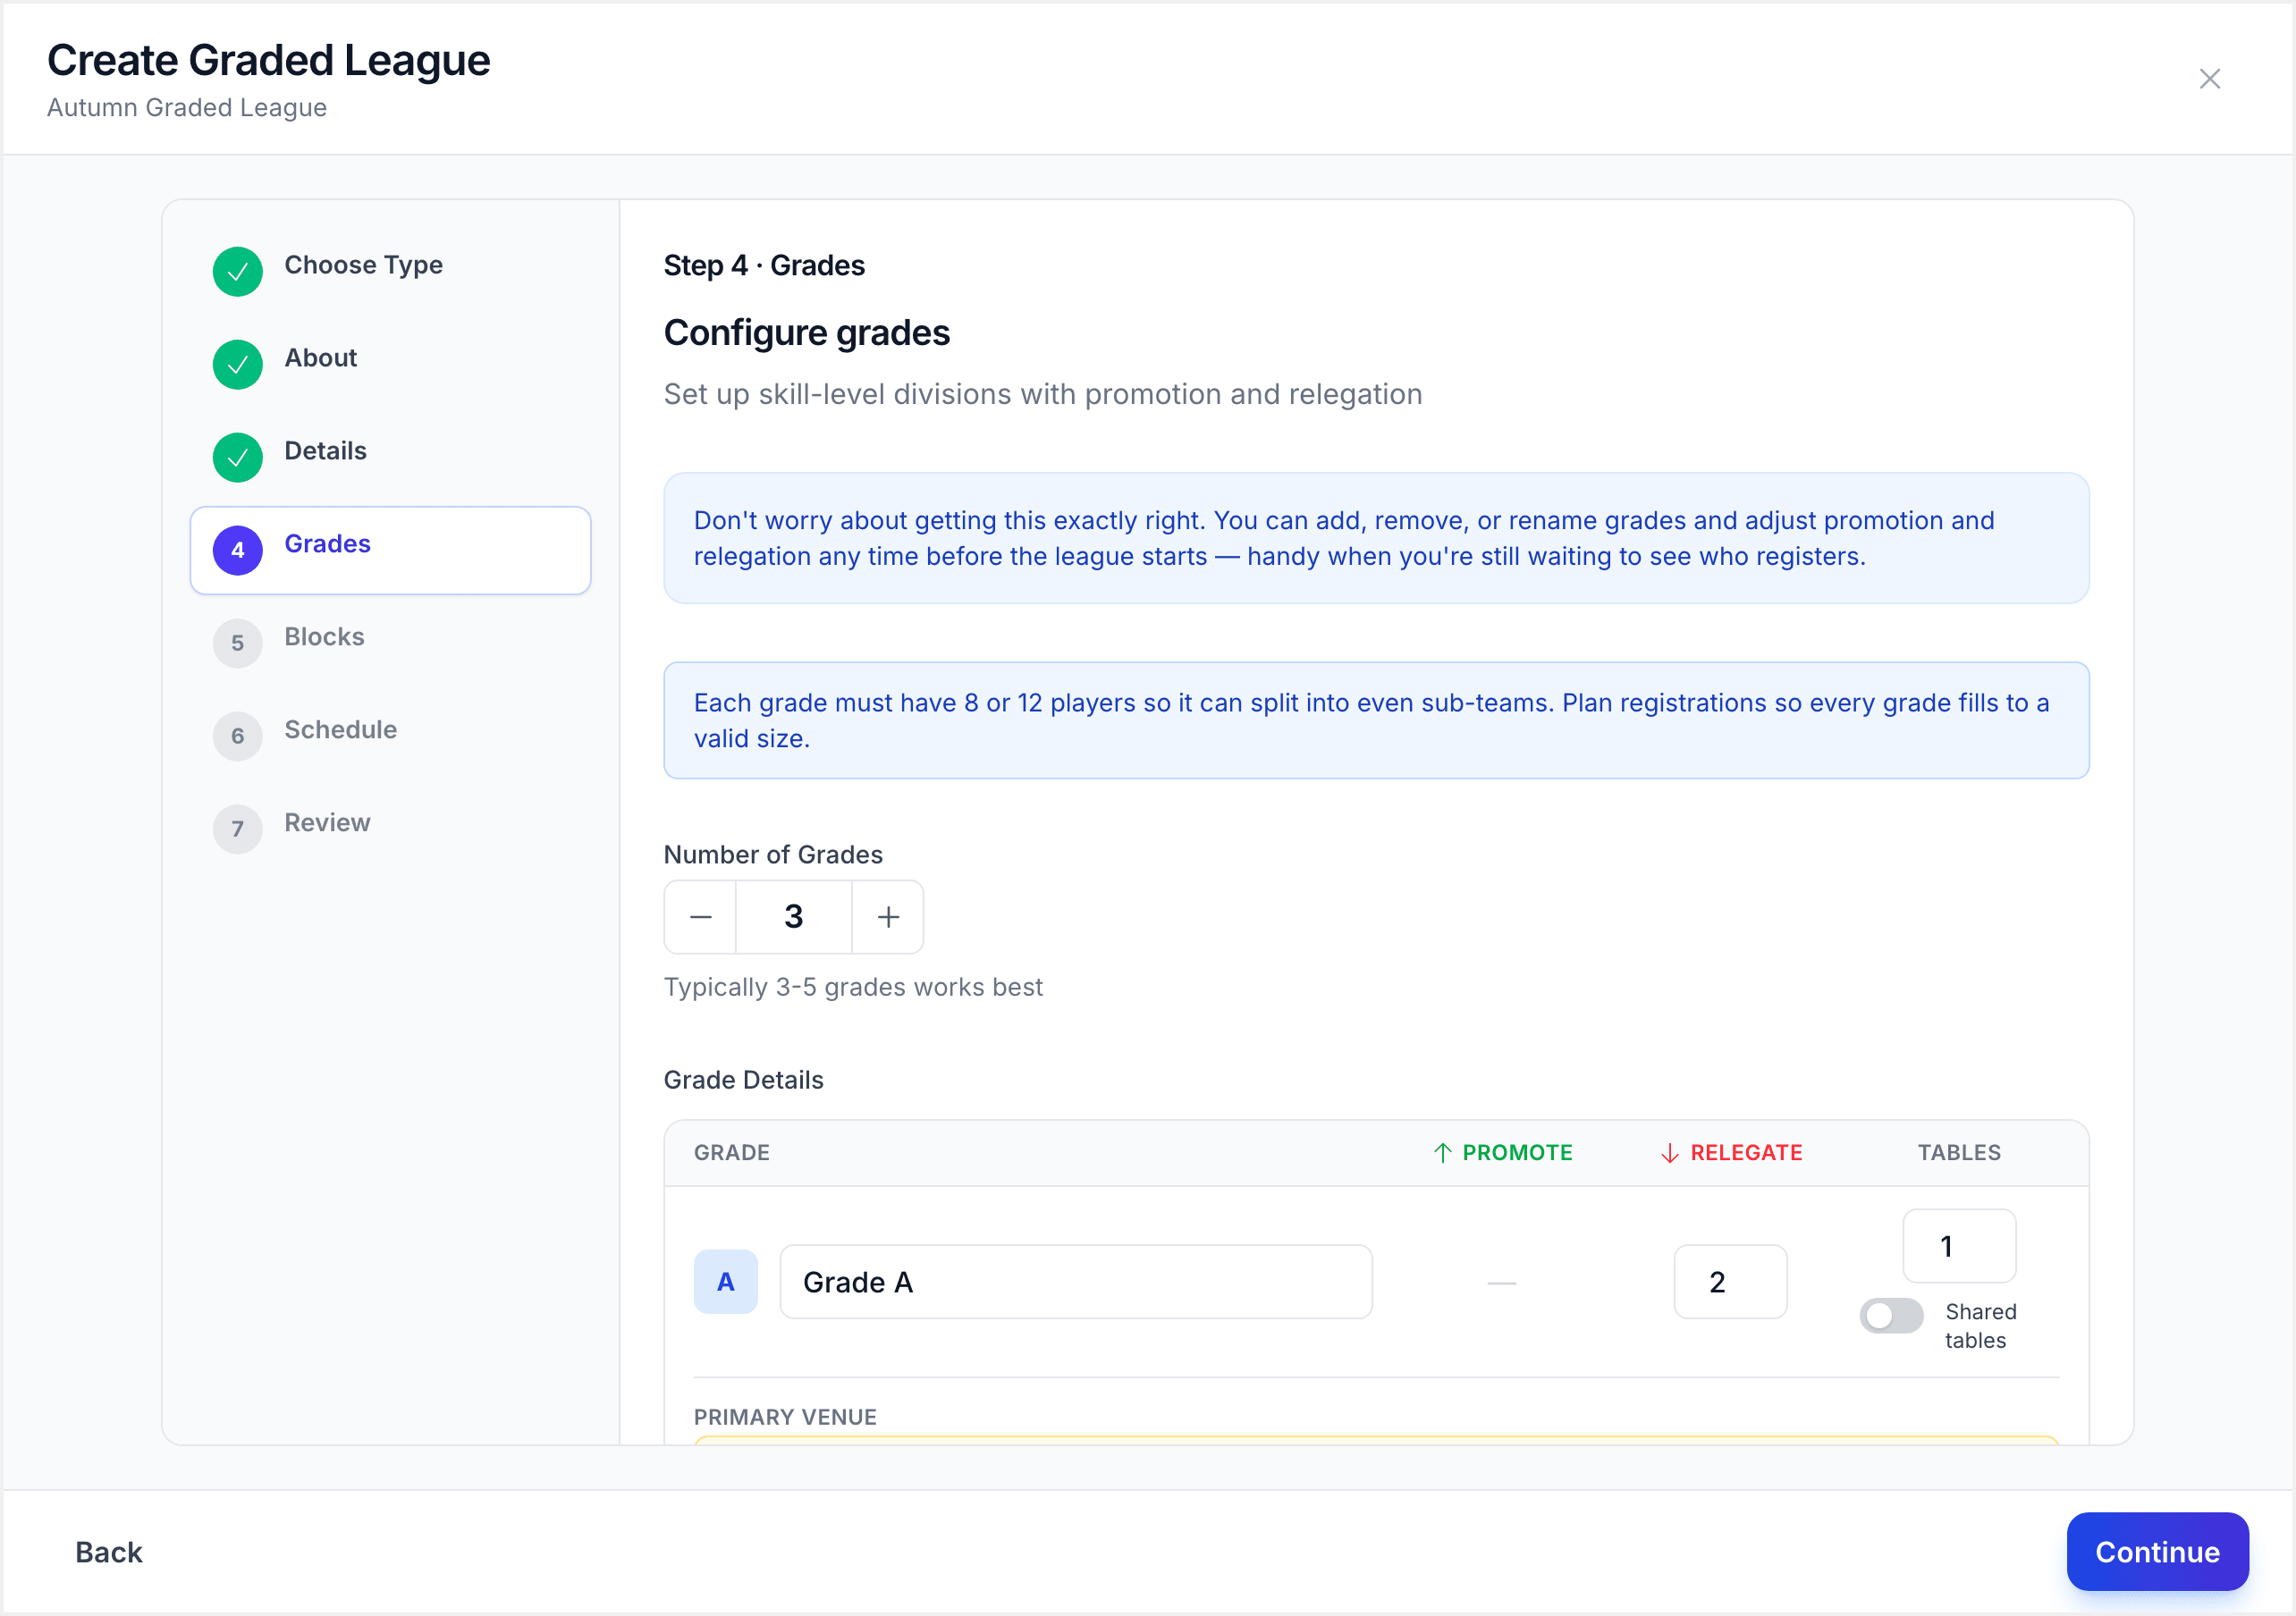This screenshot has height=1616, width=2296.
Task: Toggle the Shared tables switch
Action: pyautogui.click(x=1891, y=1316)
